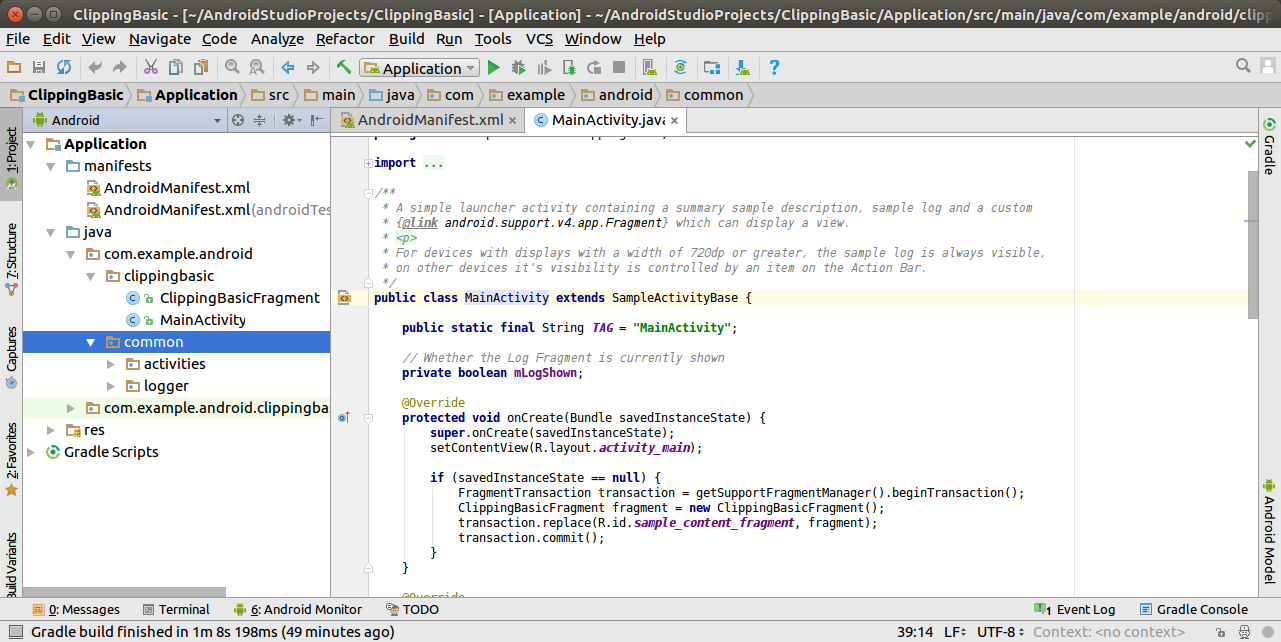
Task: Click the Copy icon in toolbar
Action: (176, 67)
